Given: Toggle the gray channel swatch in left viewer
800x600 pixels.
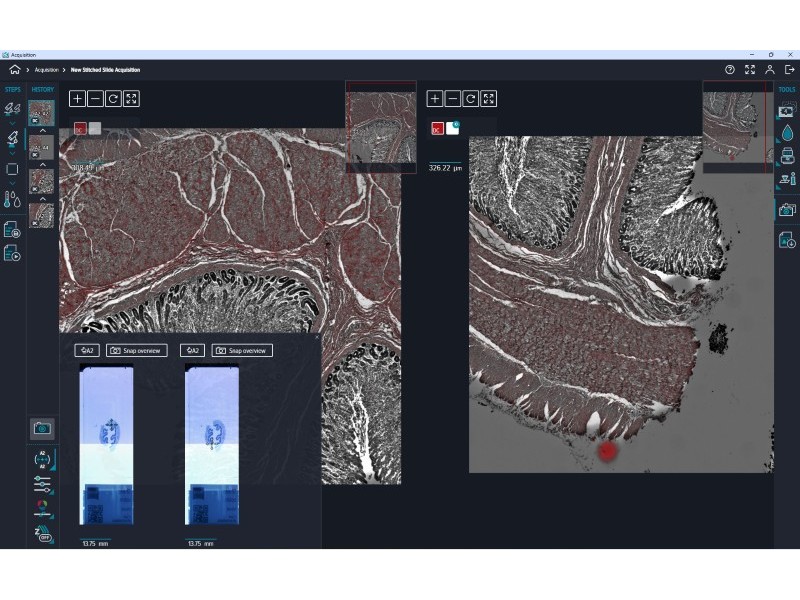Looking at the screenshot, I should point(95,129).
